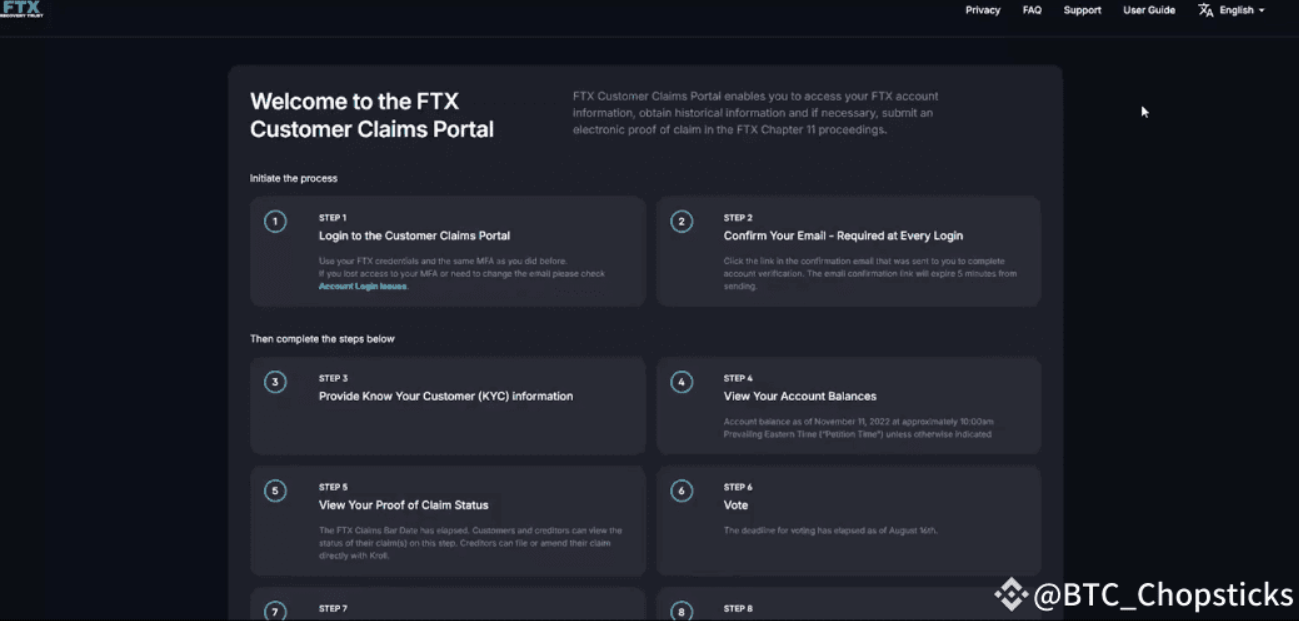Open the View Your Account Balances card
Image resolution: width=1299 pixels, height=621 pixels.
point(848,405)
